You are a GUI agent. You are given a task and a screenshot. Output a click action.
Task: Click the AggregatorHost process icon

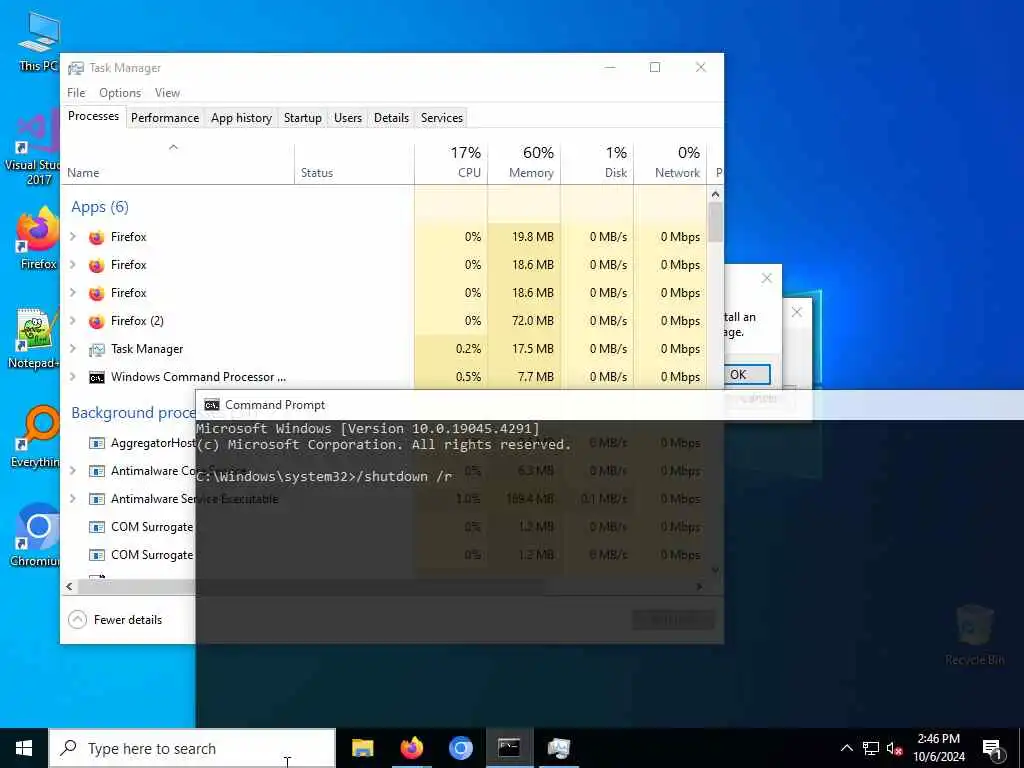click(x=97, y=443)
